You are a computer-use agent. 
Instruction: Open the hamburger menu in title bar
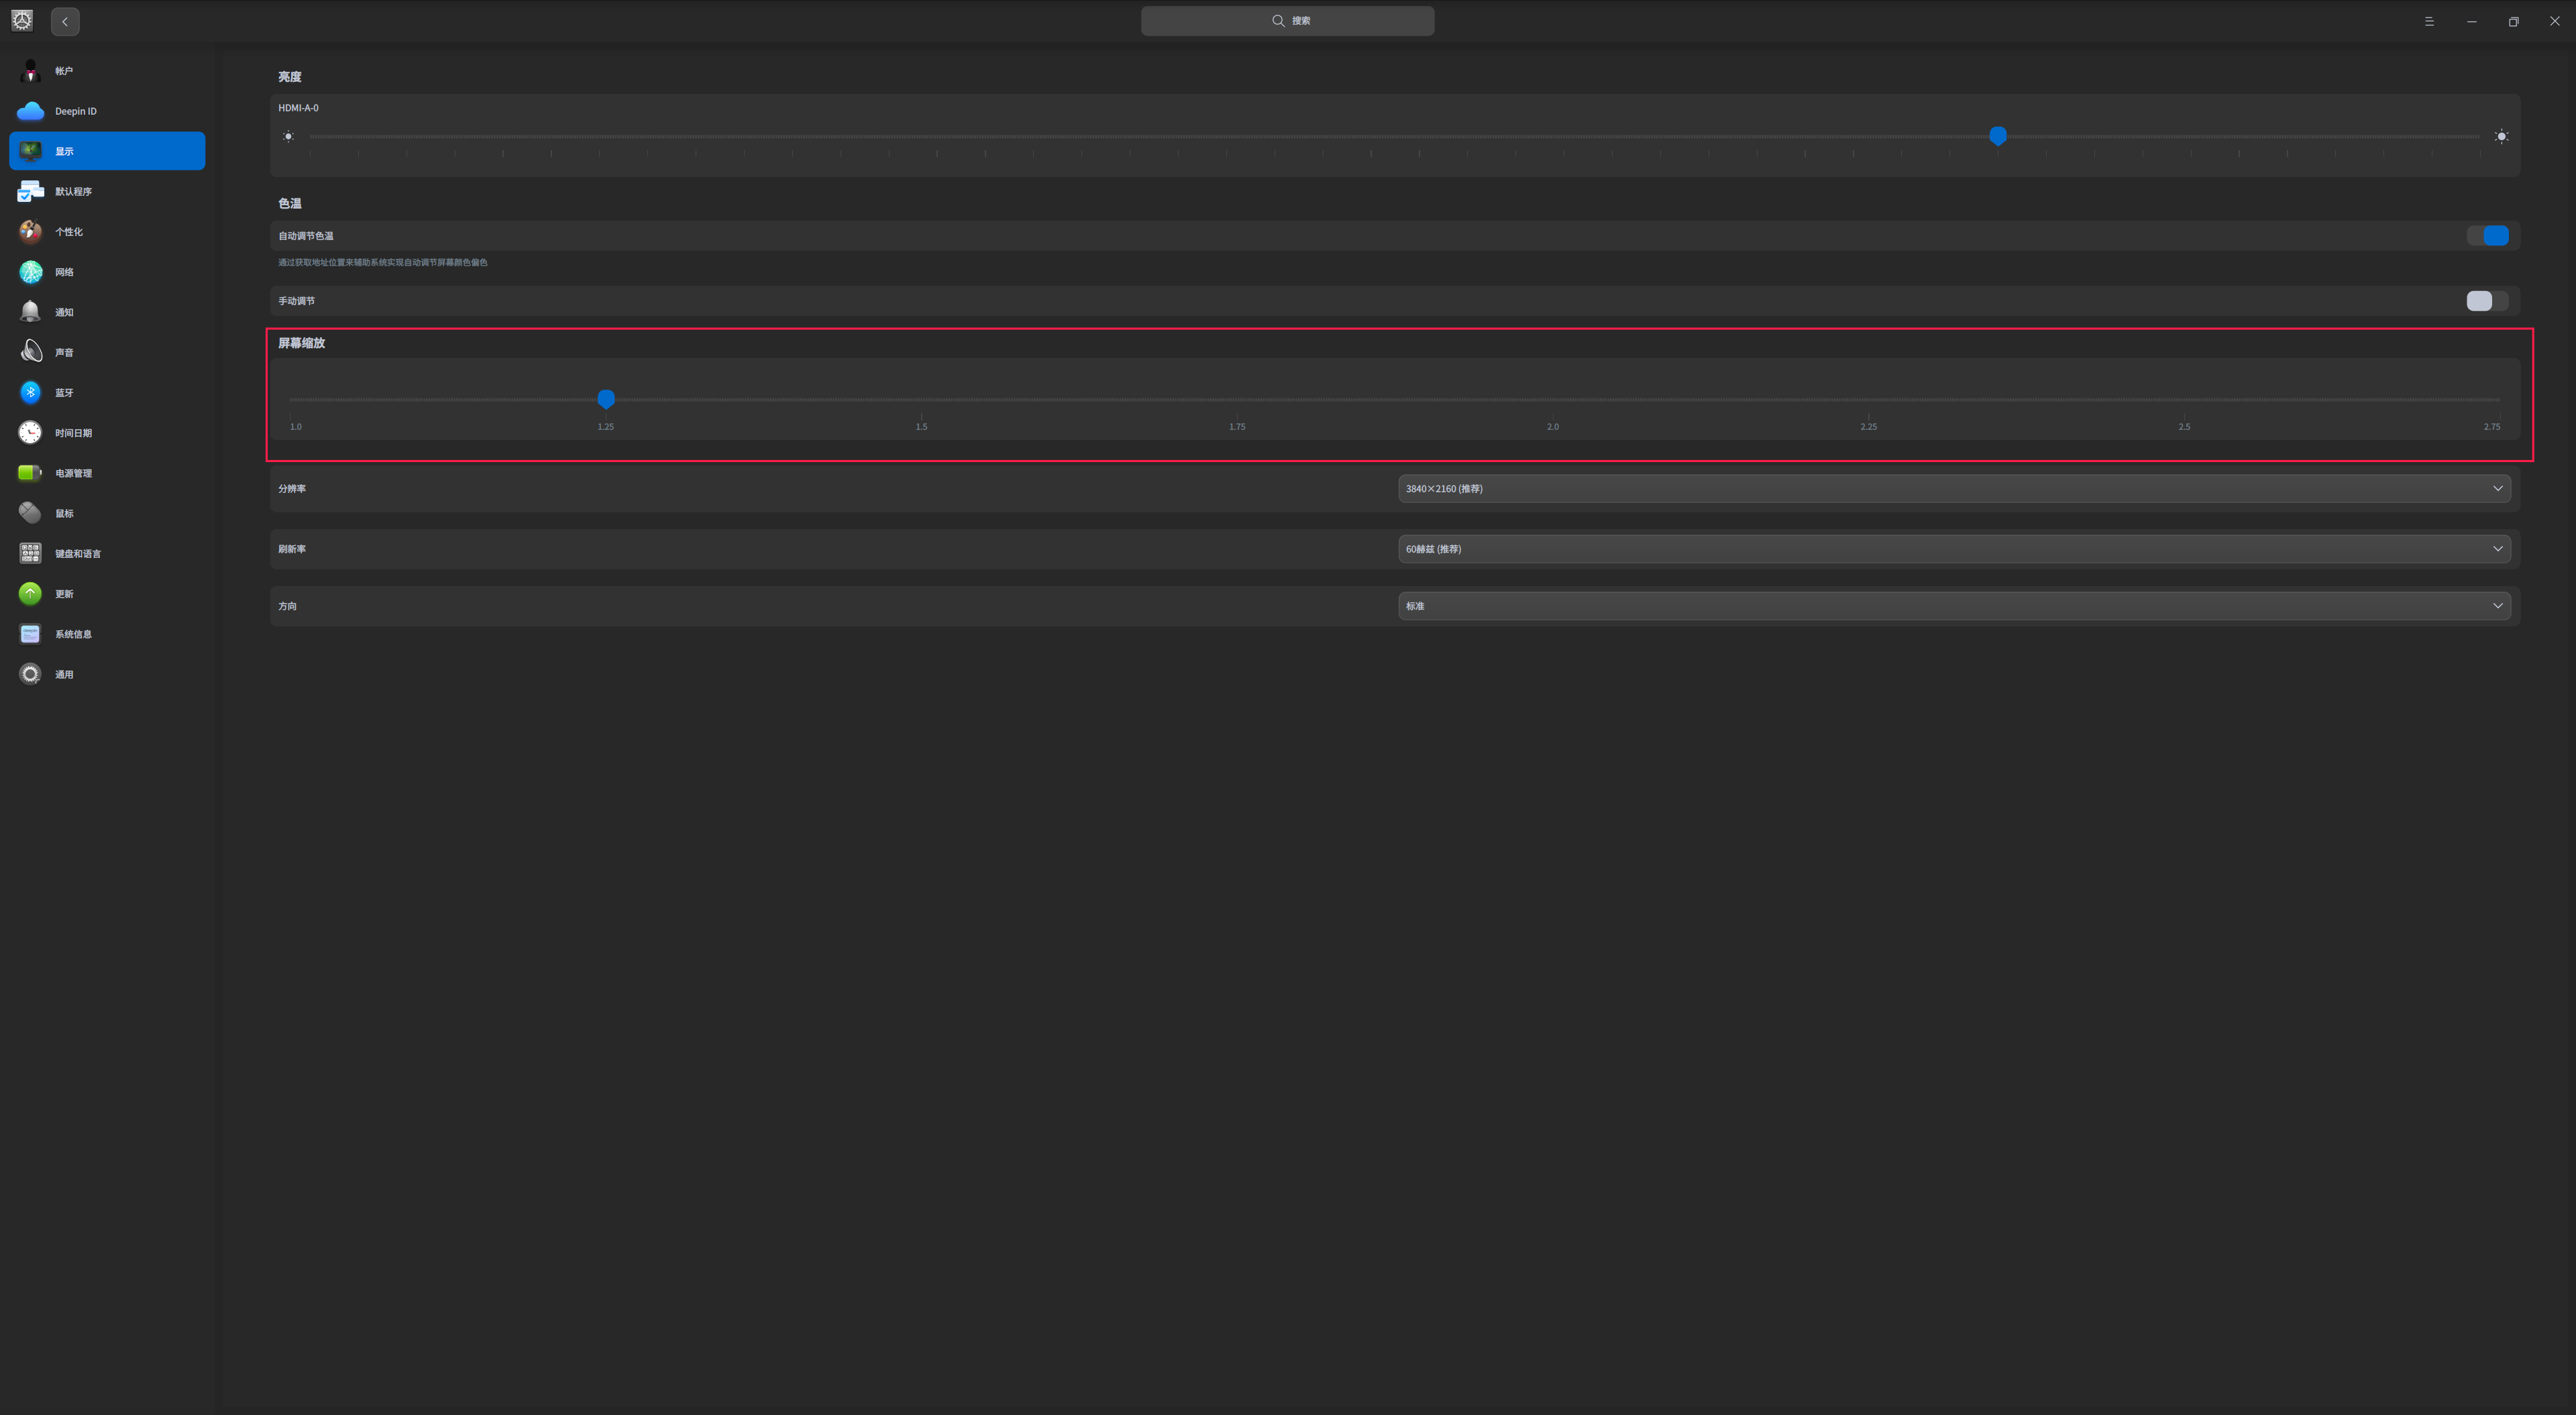point(2429,21)
